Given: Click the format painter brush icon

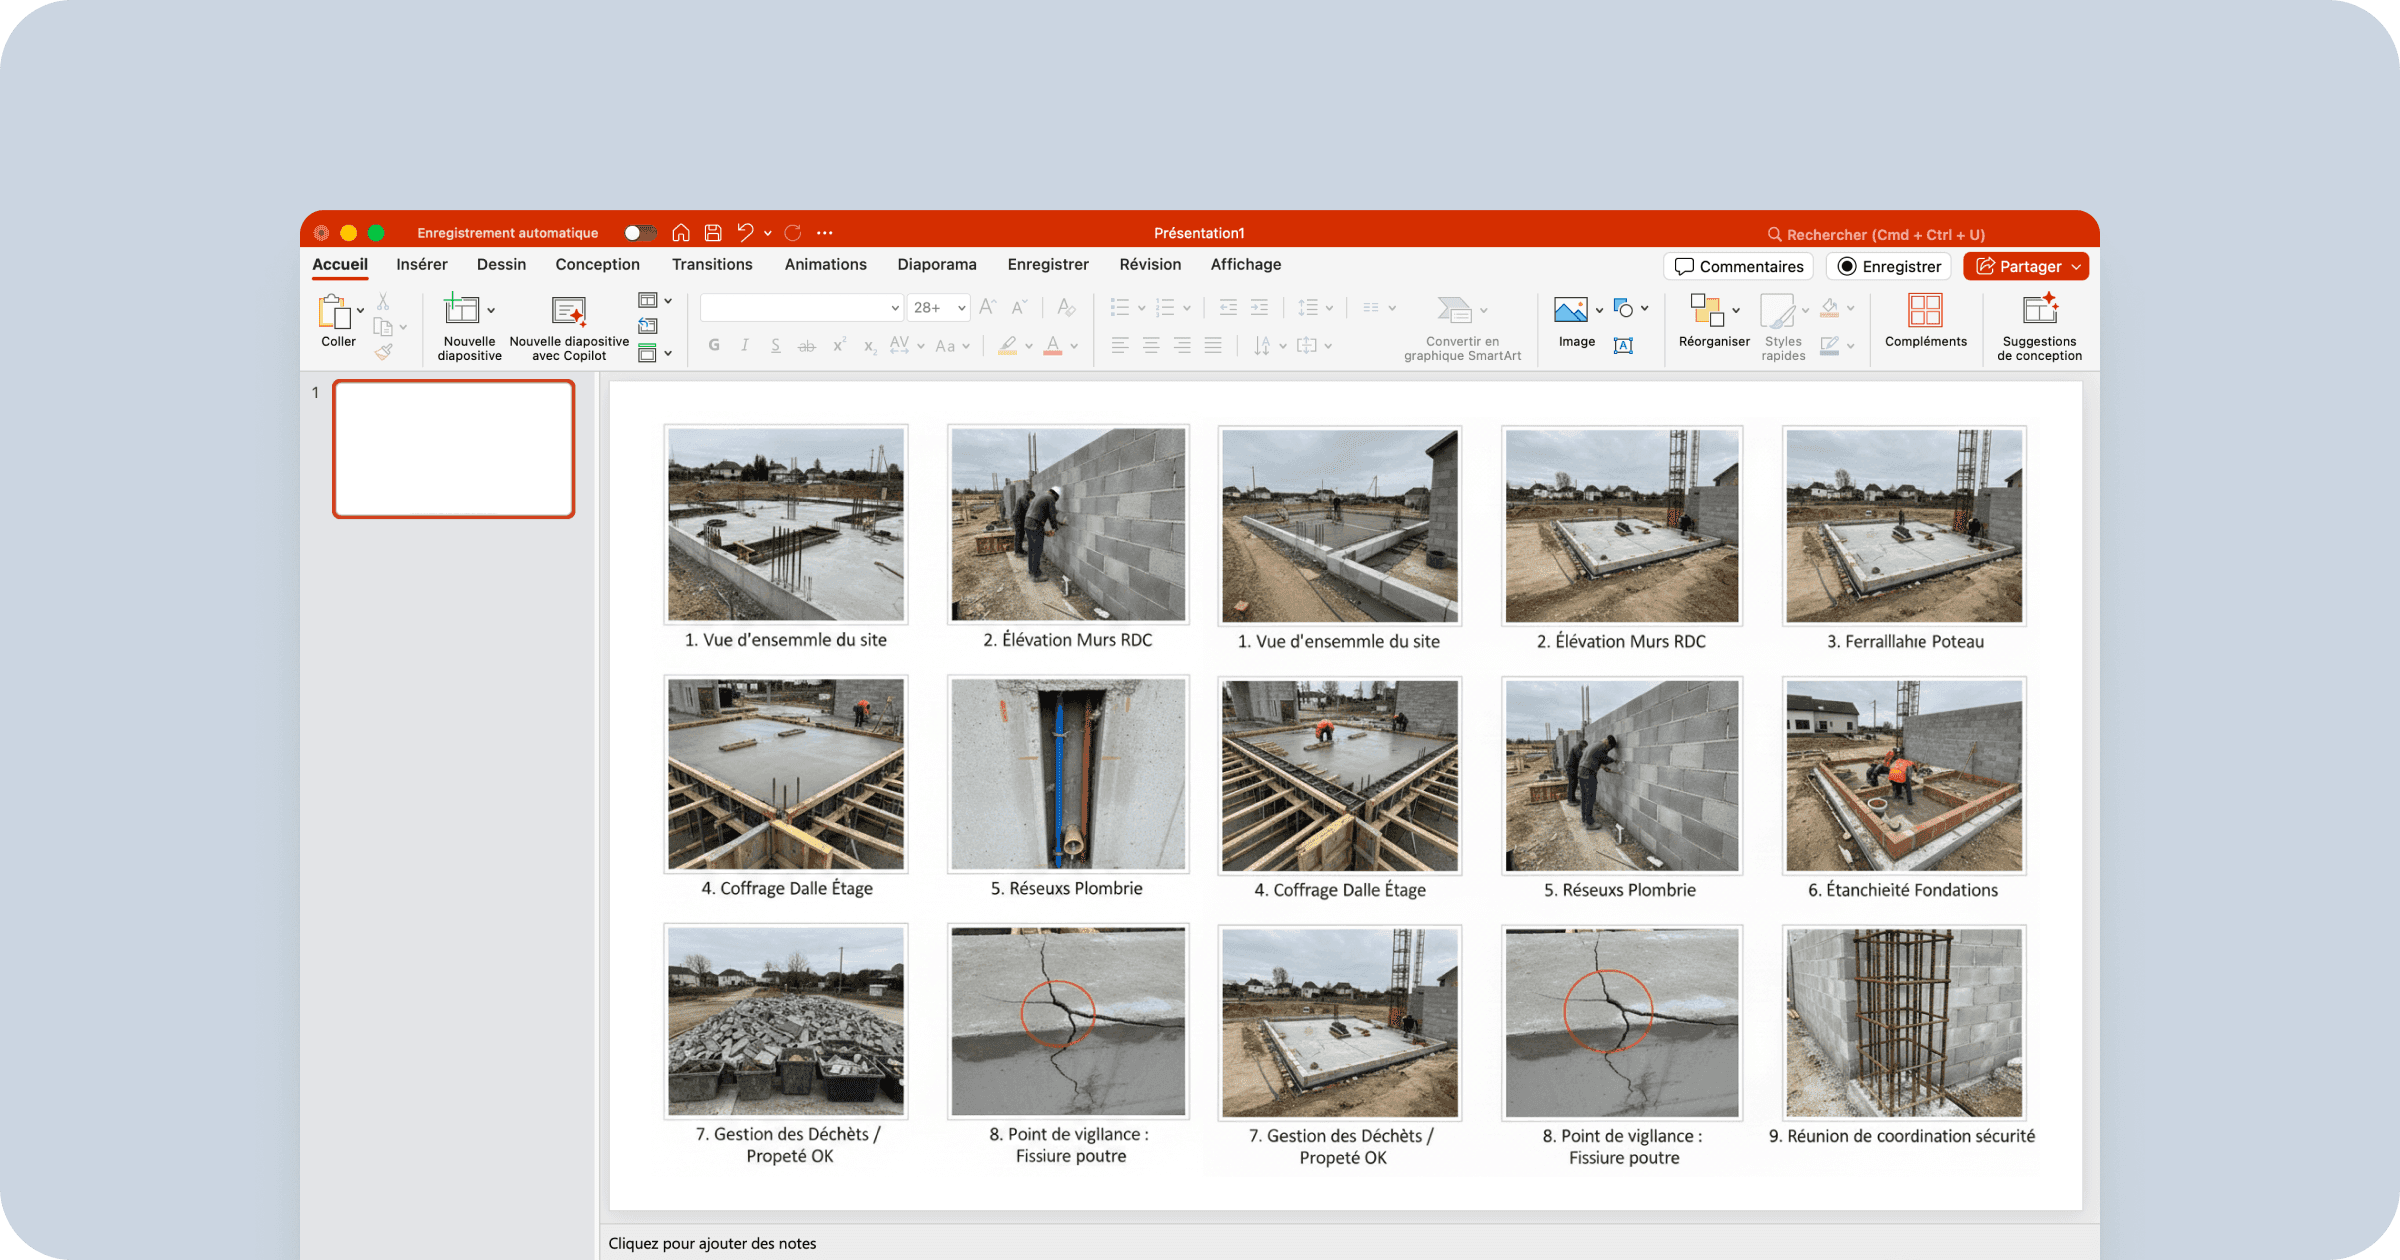Looking at the screenshot, I should 384,351.
